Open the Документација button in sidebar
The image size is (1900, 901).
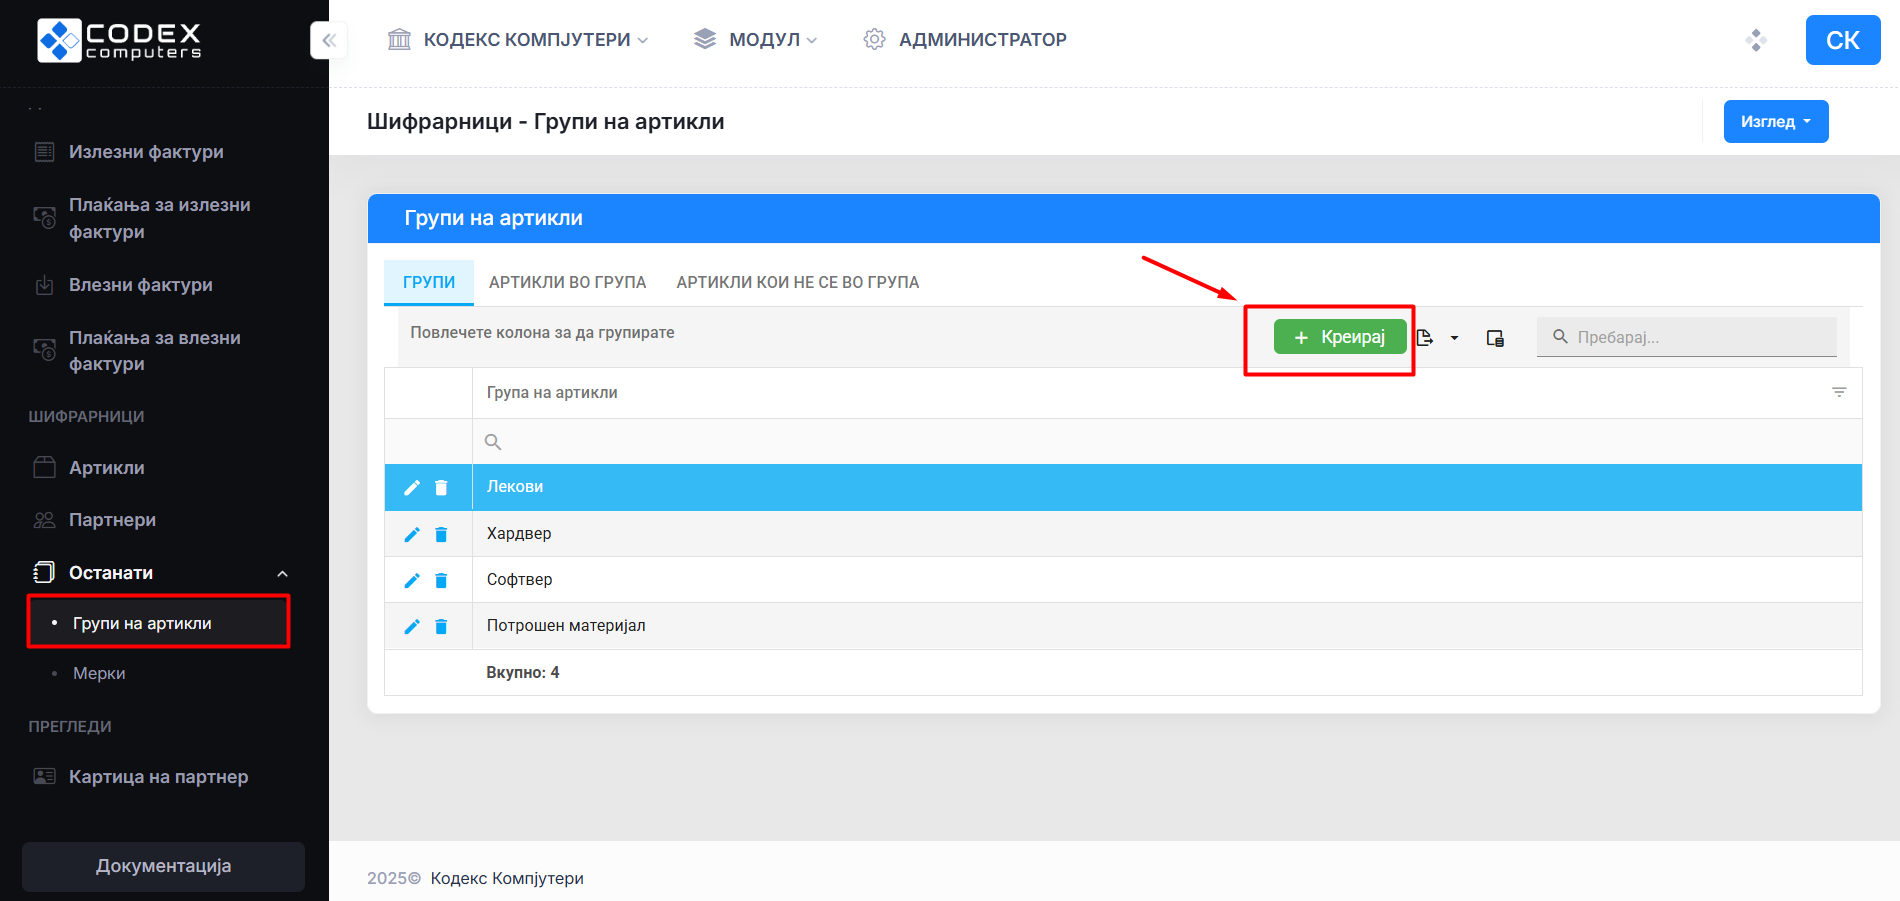point(163,866)
